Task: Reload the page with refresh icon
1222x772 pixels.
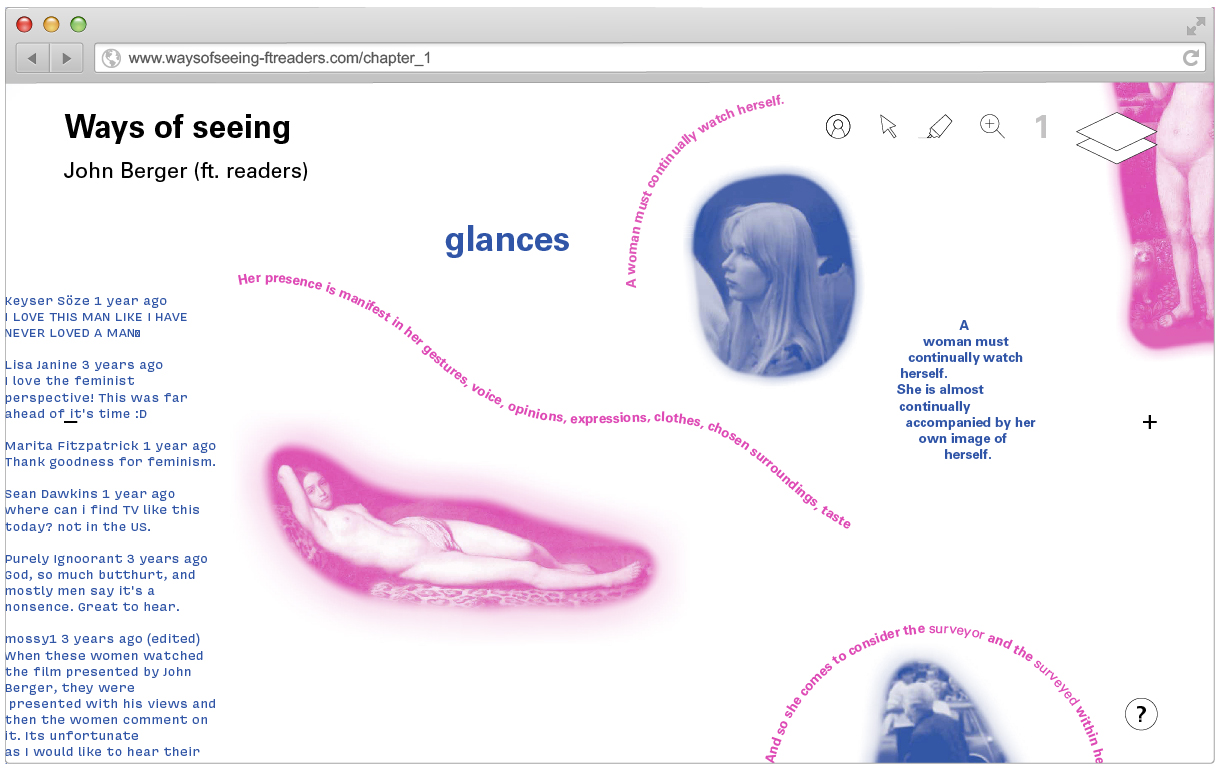Action: pyautogui.click(x=1190, y=58)
